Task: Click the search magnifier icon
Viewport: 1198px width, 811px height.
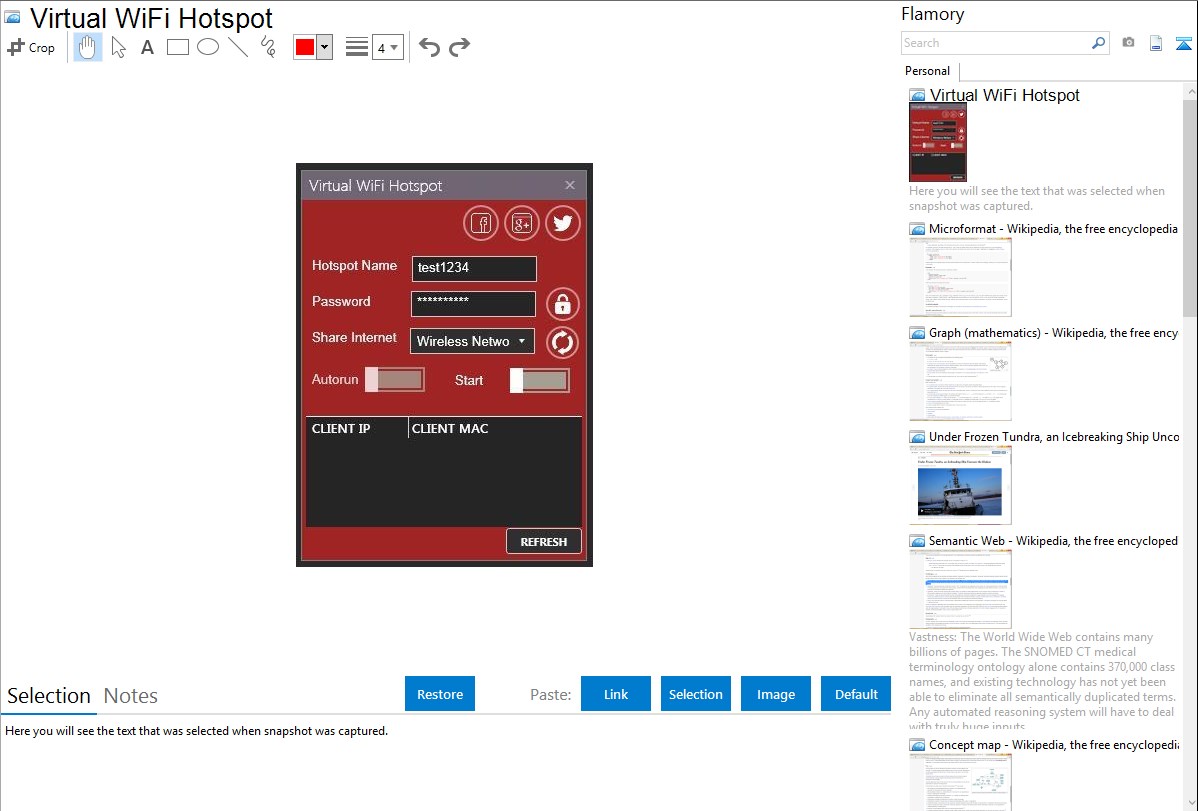Action: [1099, 43]
